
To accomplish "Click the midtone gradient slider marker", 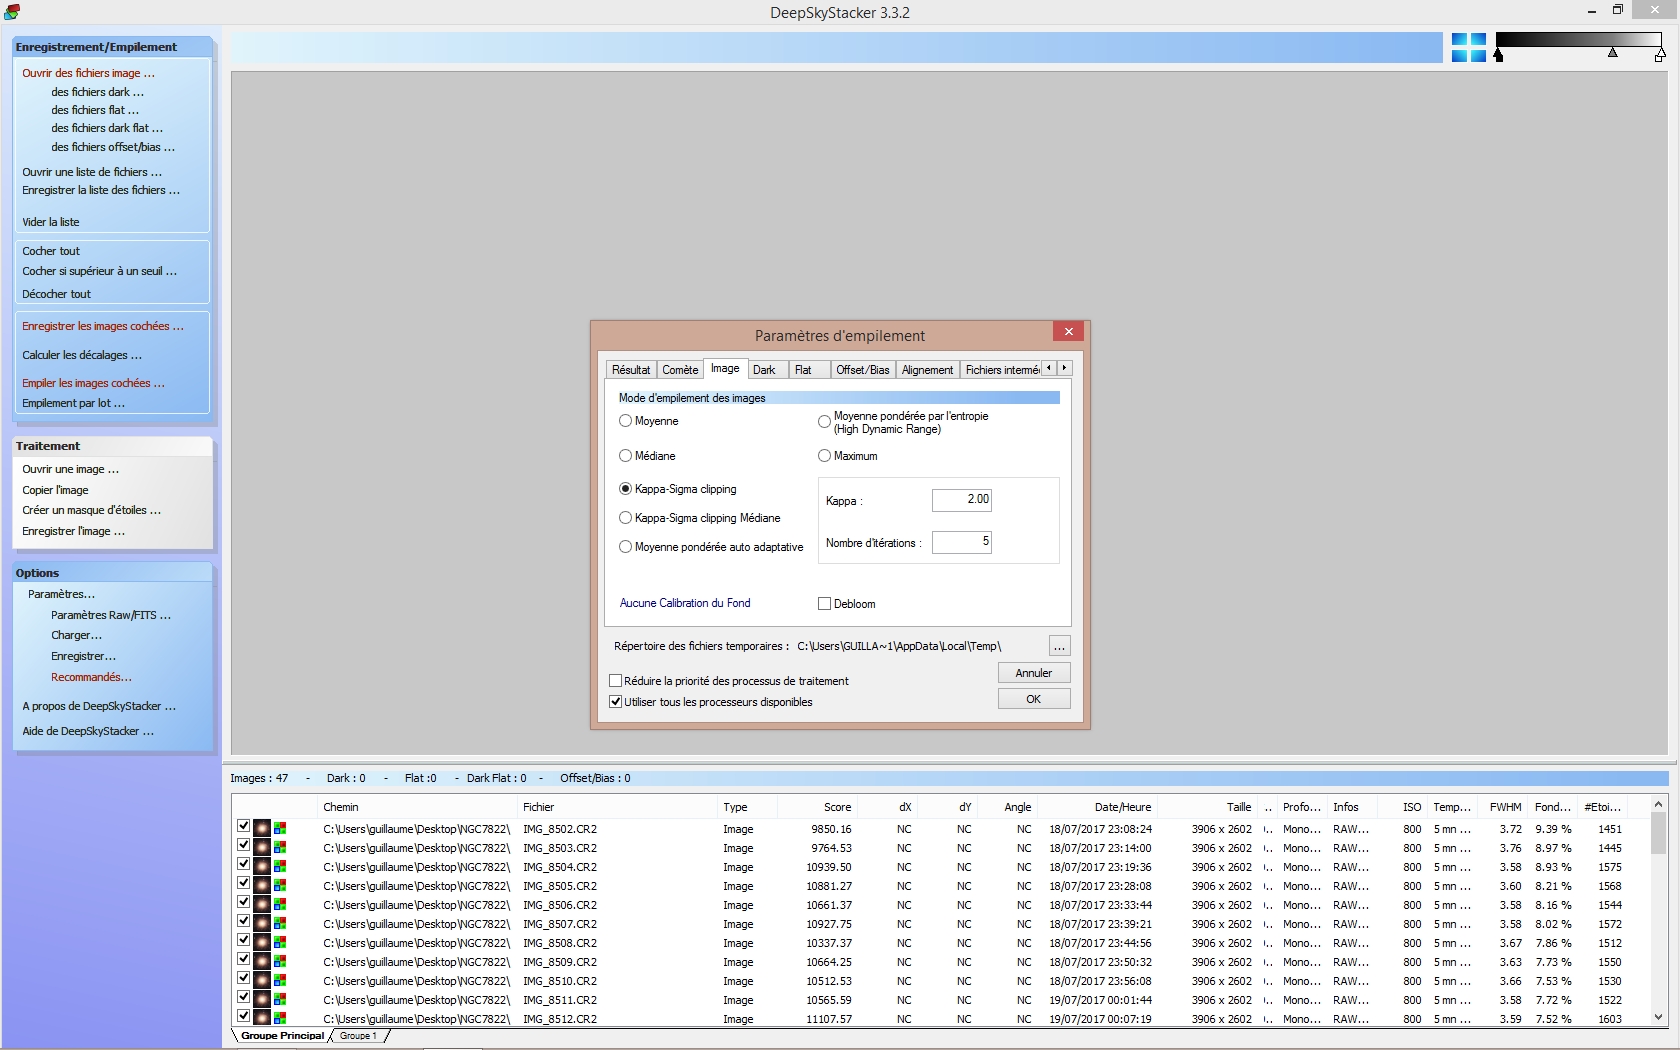I will [x=1612, y=52].
